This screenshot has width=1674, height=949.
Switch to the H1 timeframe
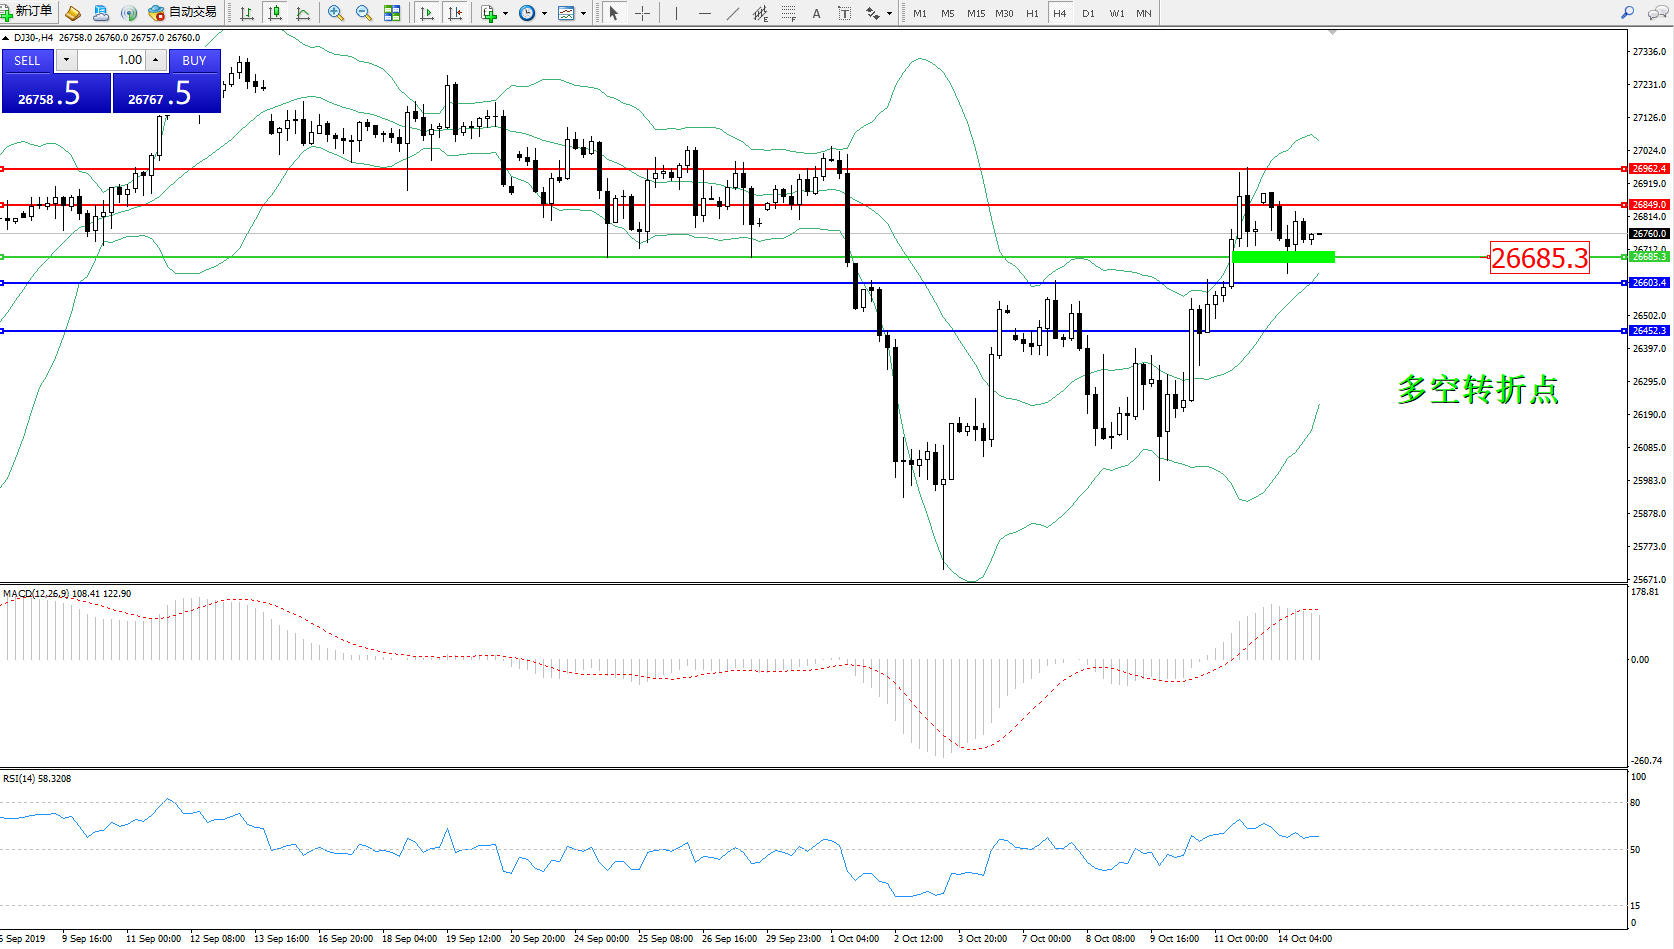(1032, 13)
